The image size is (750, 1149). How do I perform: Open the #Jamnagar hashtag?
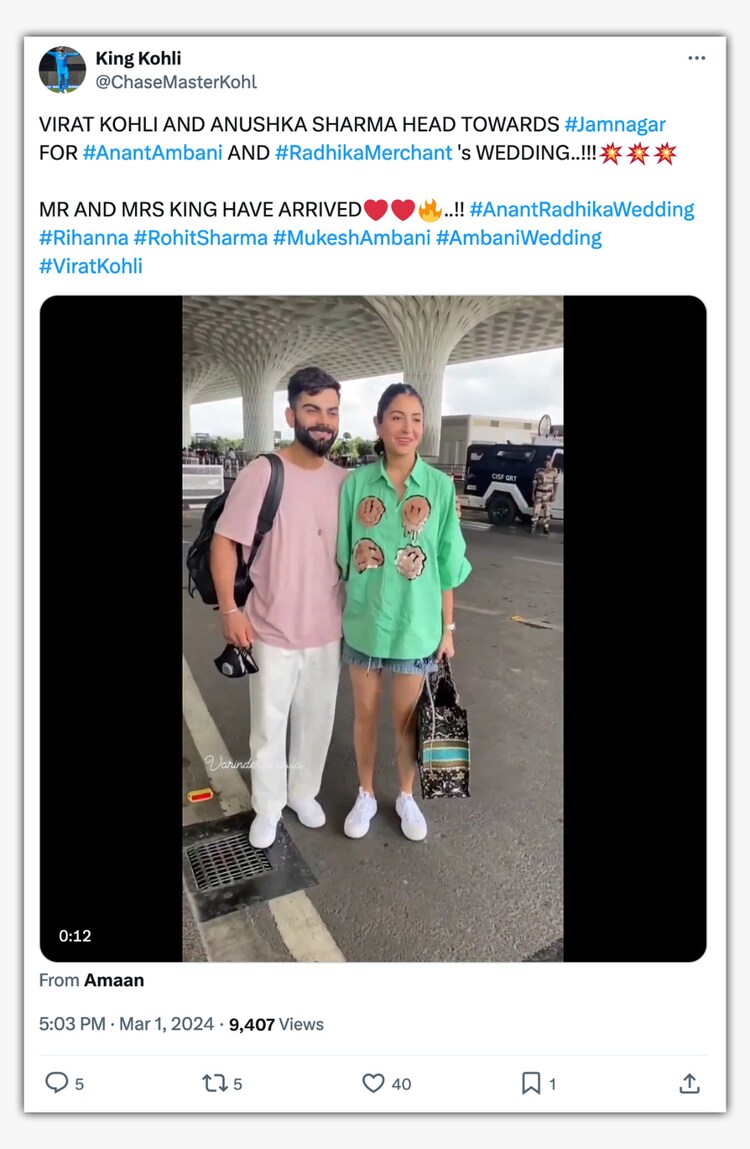pos(615,125)
